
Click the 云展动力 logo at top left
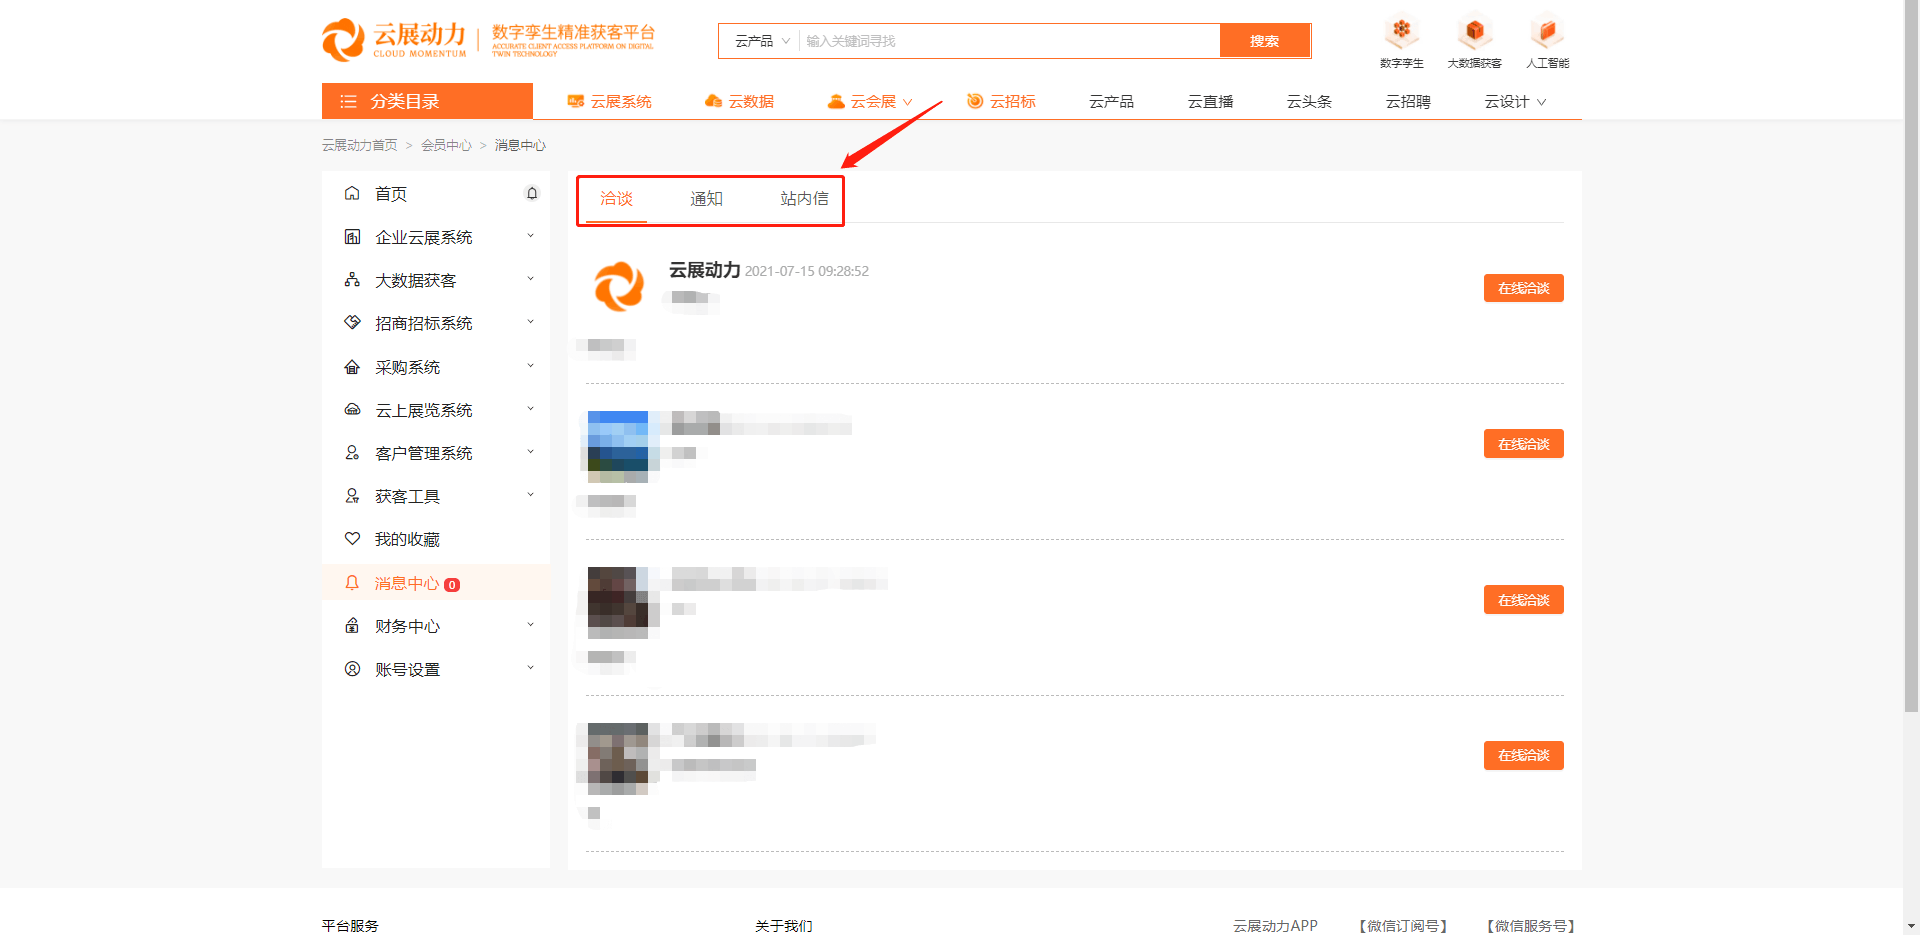[x=394, y=40]
